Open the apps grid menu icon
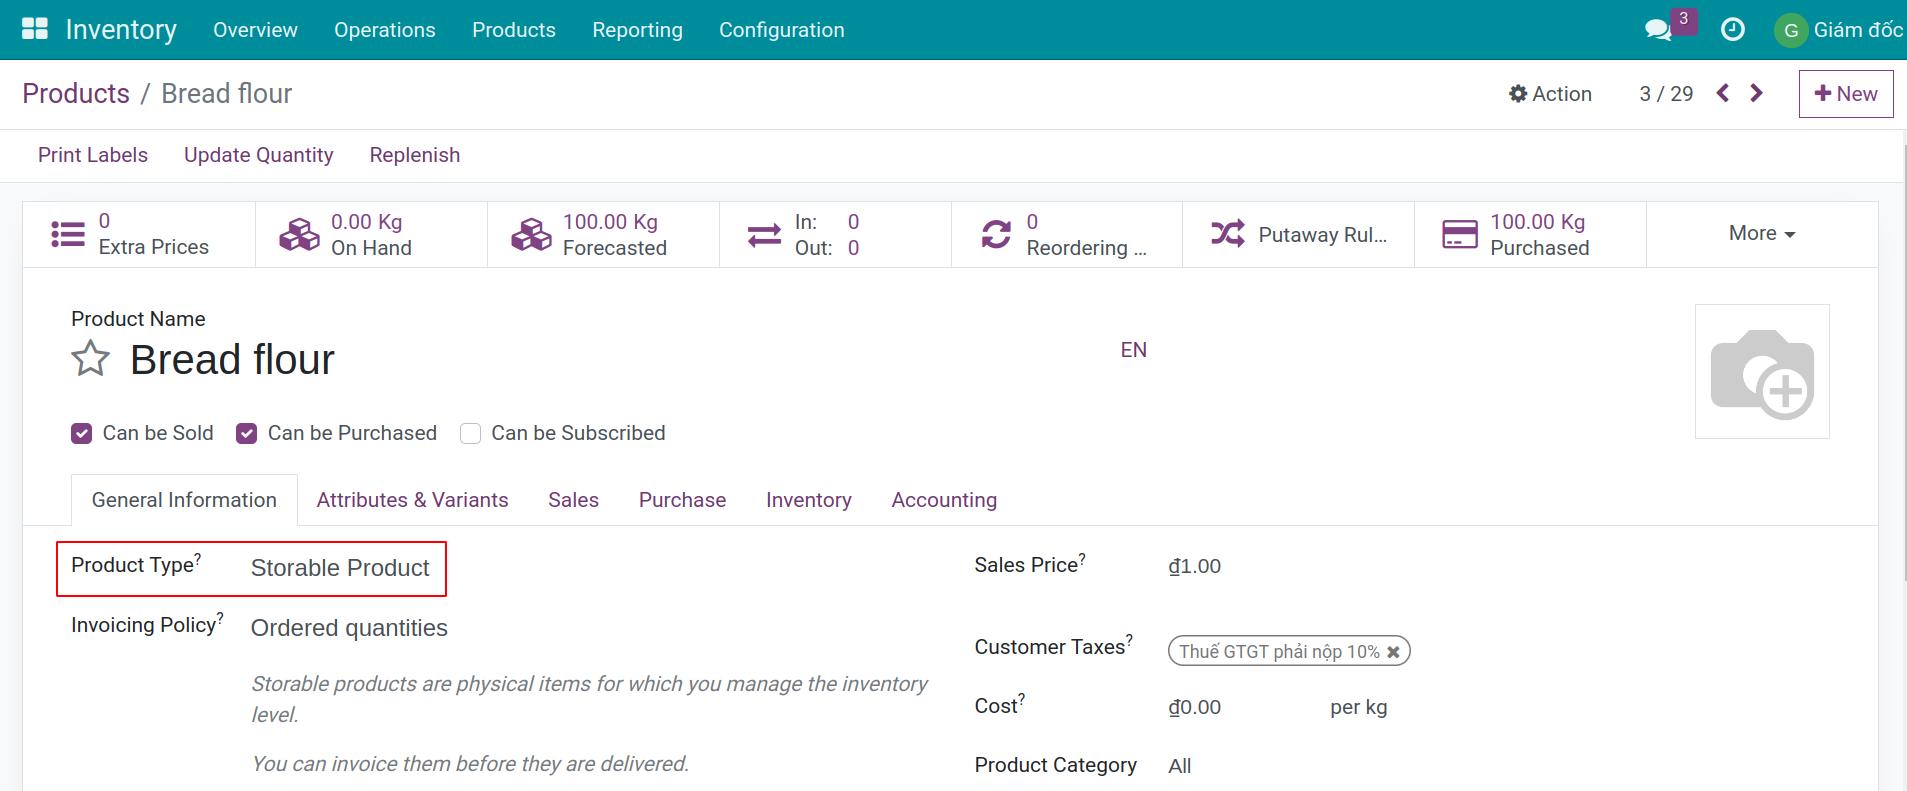Screen dimensions: 1907x791 35,29
